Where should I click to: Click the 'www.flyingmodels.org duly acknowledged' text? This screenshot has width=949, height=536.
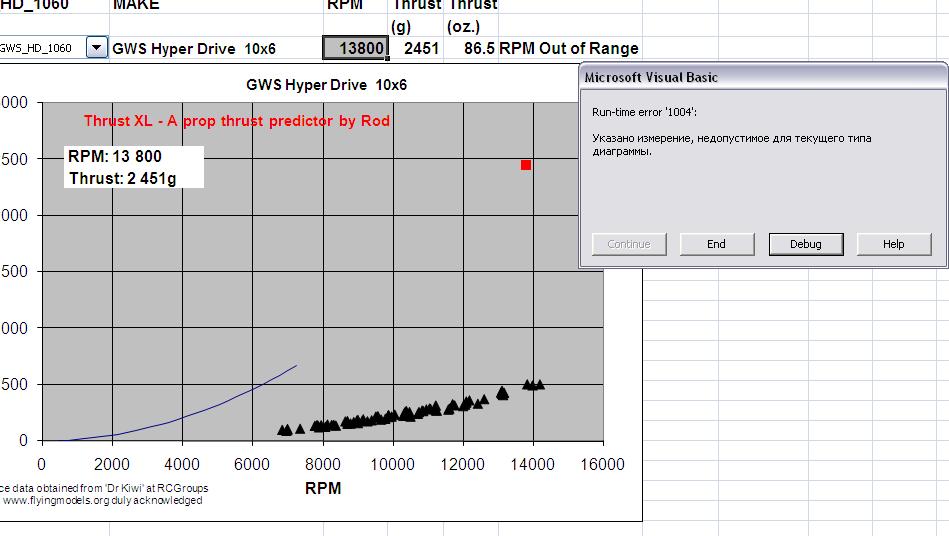tap(103, 500)
